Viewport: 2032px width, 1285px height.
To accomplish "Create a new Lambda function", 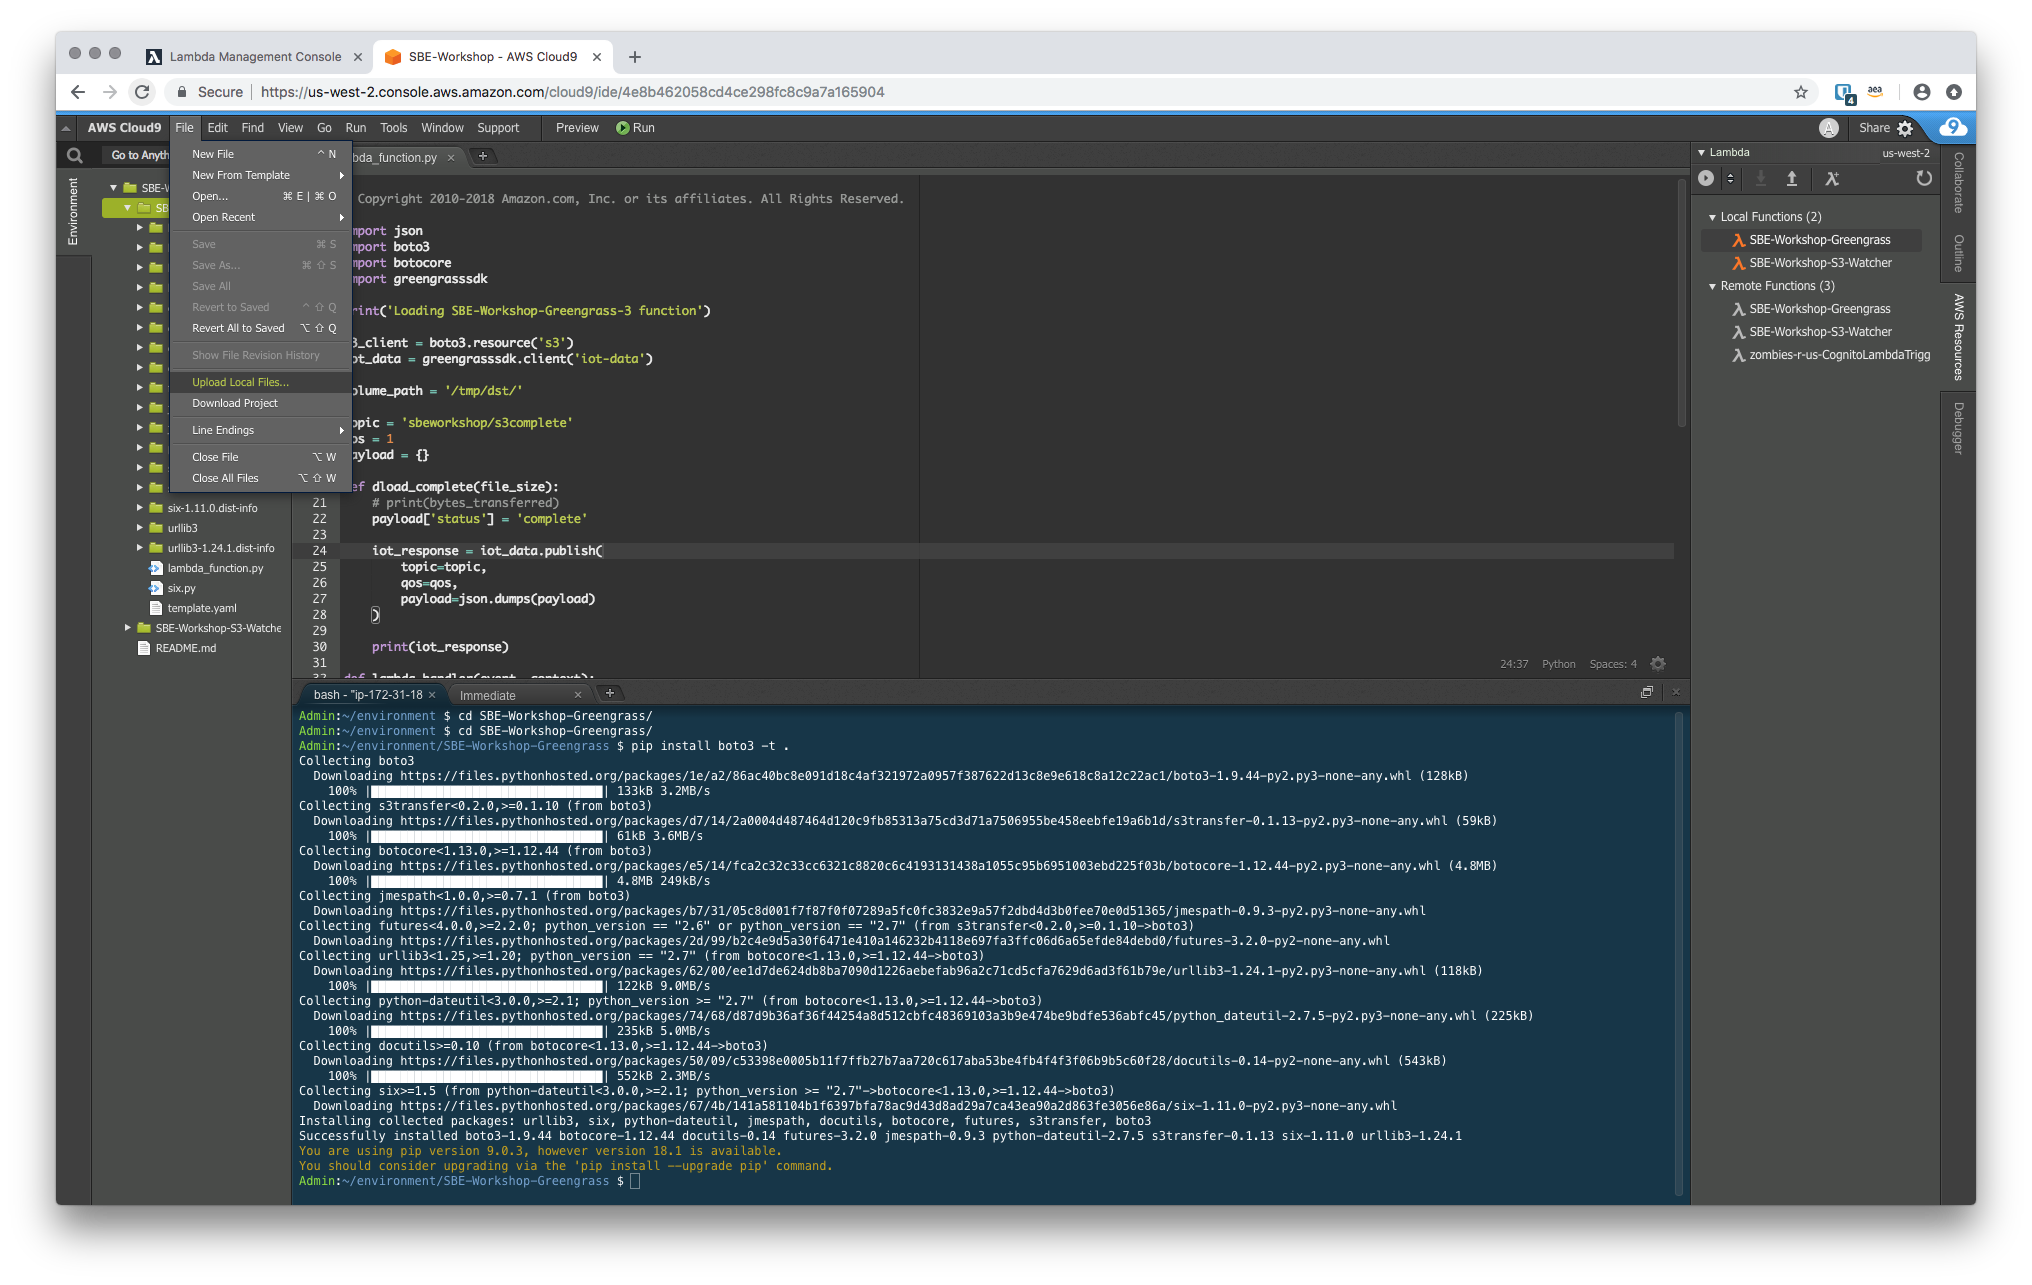I will 1832,178.
